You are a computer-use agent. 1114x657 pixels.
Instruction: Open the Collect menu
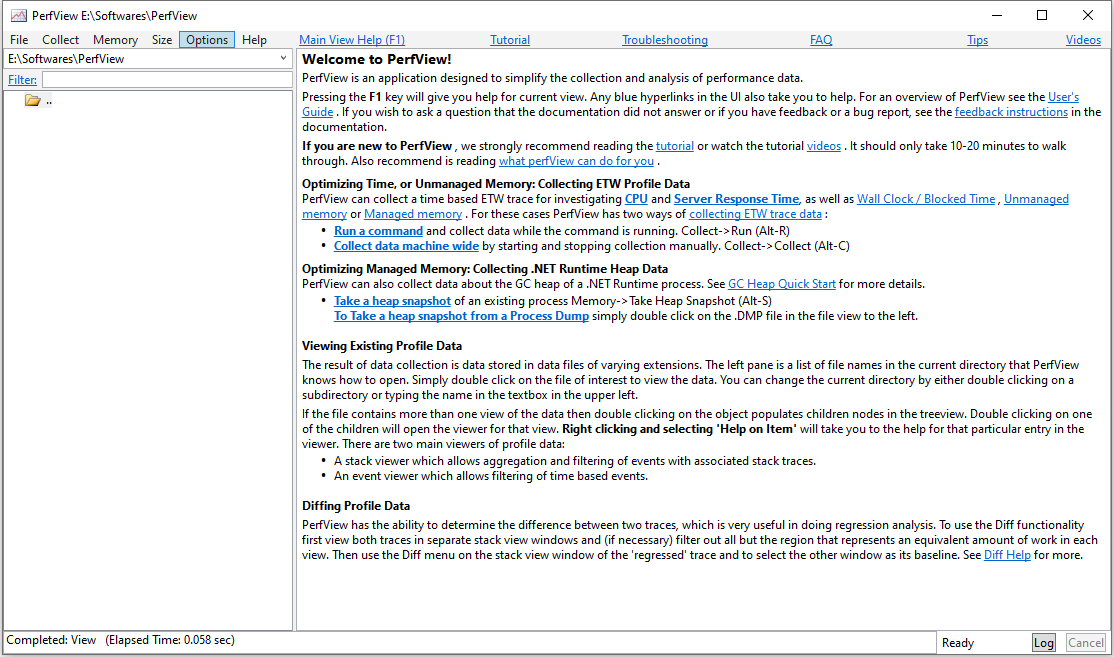click(60, 40)
